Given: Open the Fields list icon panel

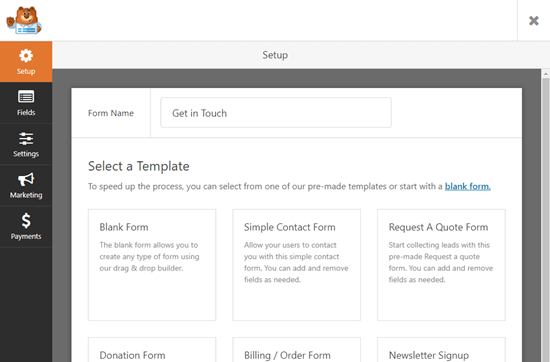Looking at the screenshot, I should pos(26,103).
